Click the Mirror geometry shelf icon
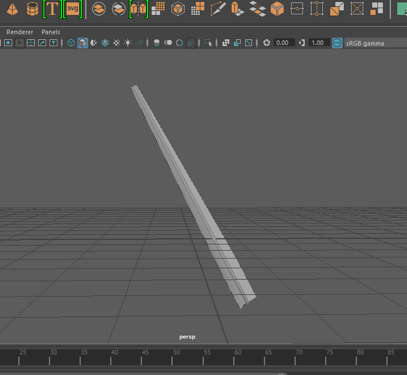The image size is (407, 375). 139,9
